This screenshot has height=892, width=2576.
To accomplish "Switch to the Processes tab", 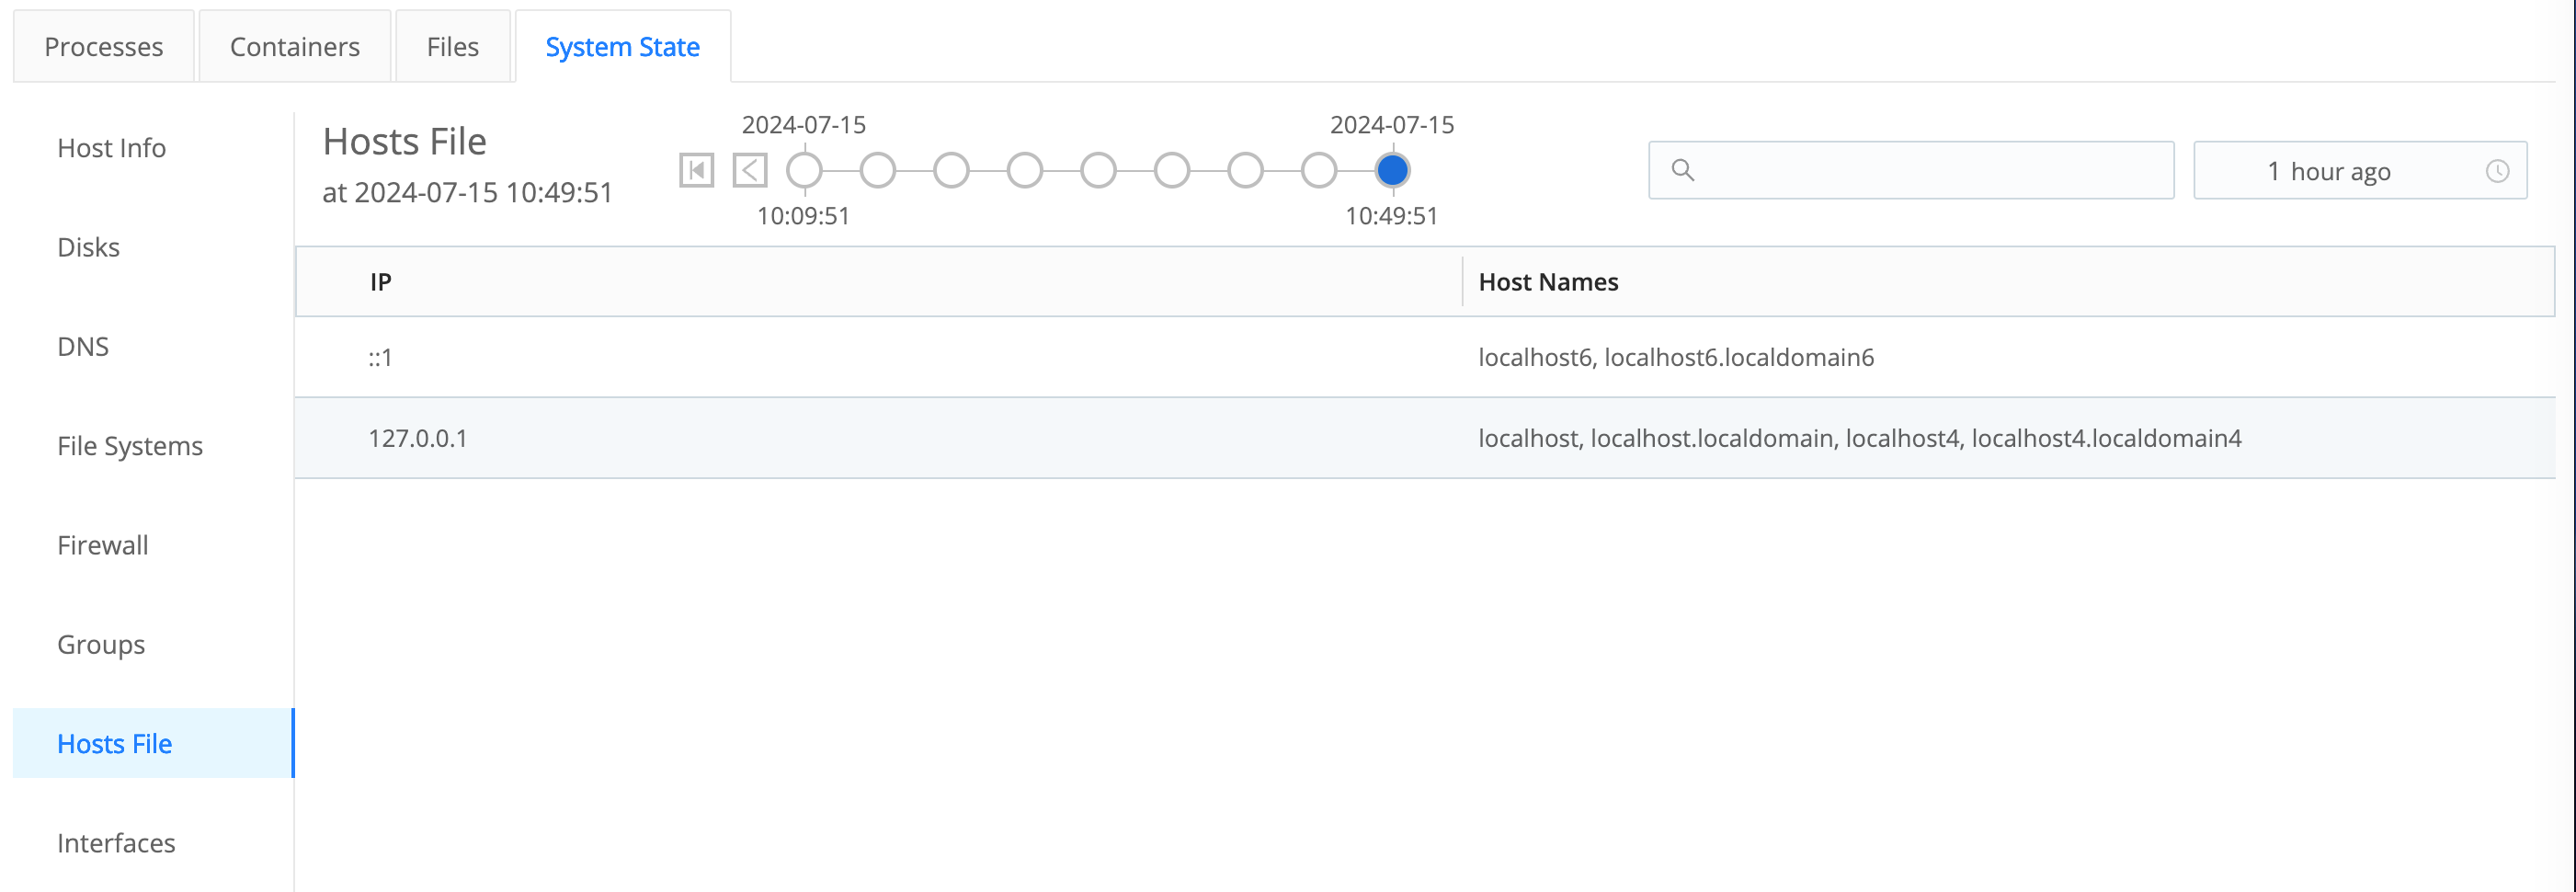I will point(103,47).
